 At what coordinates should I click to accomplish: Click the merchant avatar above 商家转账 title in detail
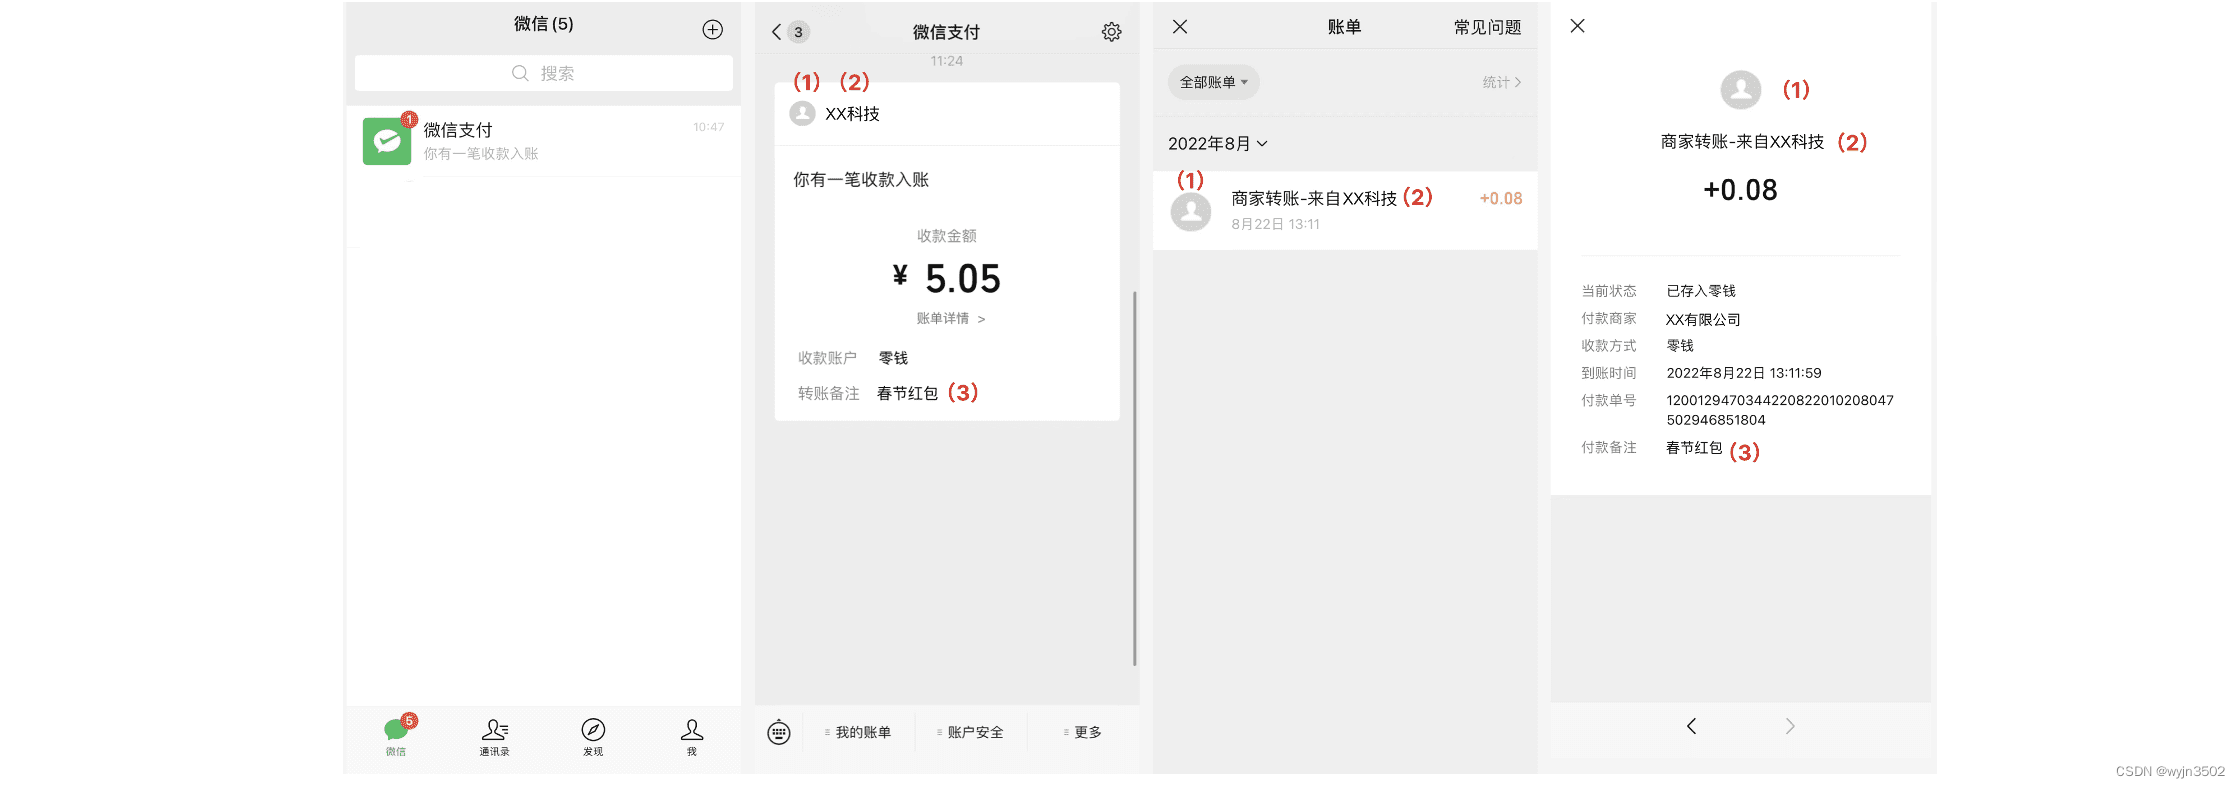tap(1740, 90)
